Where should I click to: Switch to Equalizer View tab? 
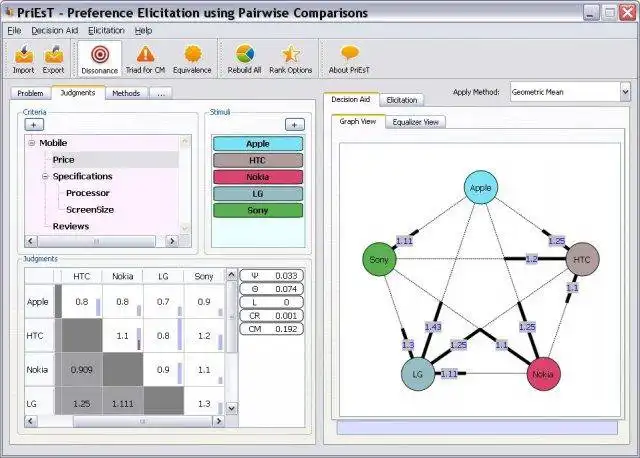coord(416,122)
